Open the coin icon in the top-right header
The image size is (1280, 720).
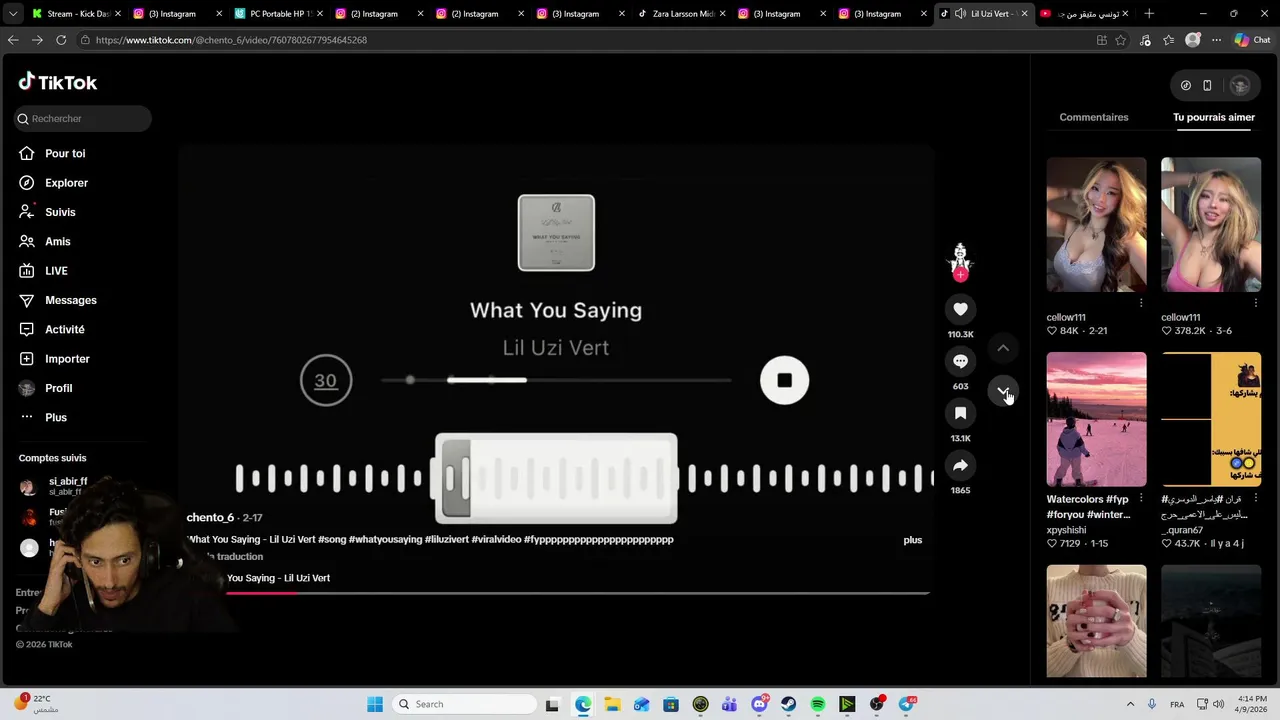pyautogui.click(x=1186, y=85)
